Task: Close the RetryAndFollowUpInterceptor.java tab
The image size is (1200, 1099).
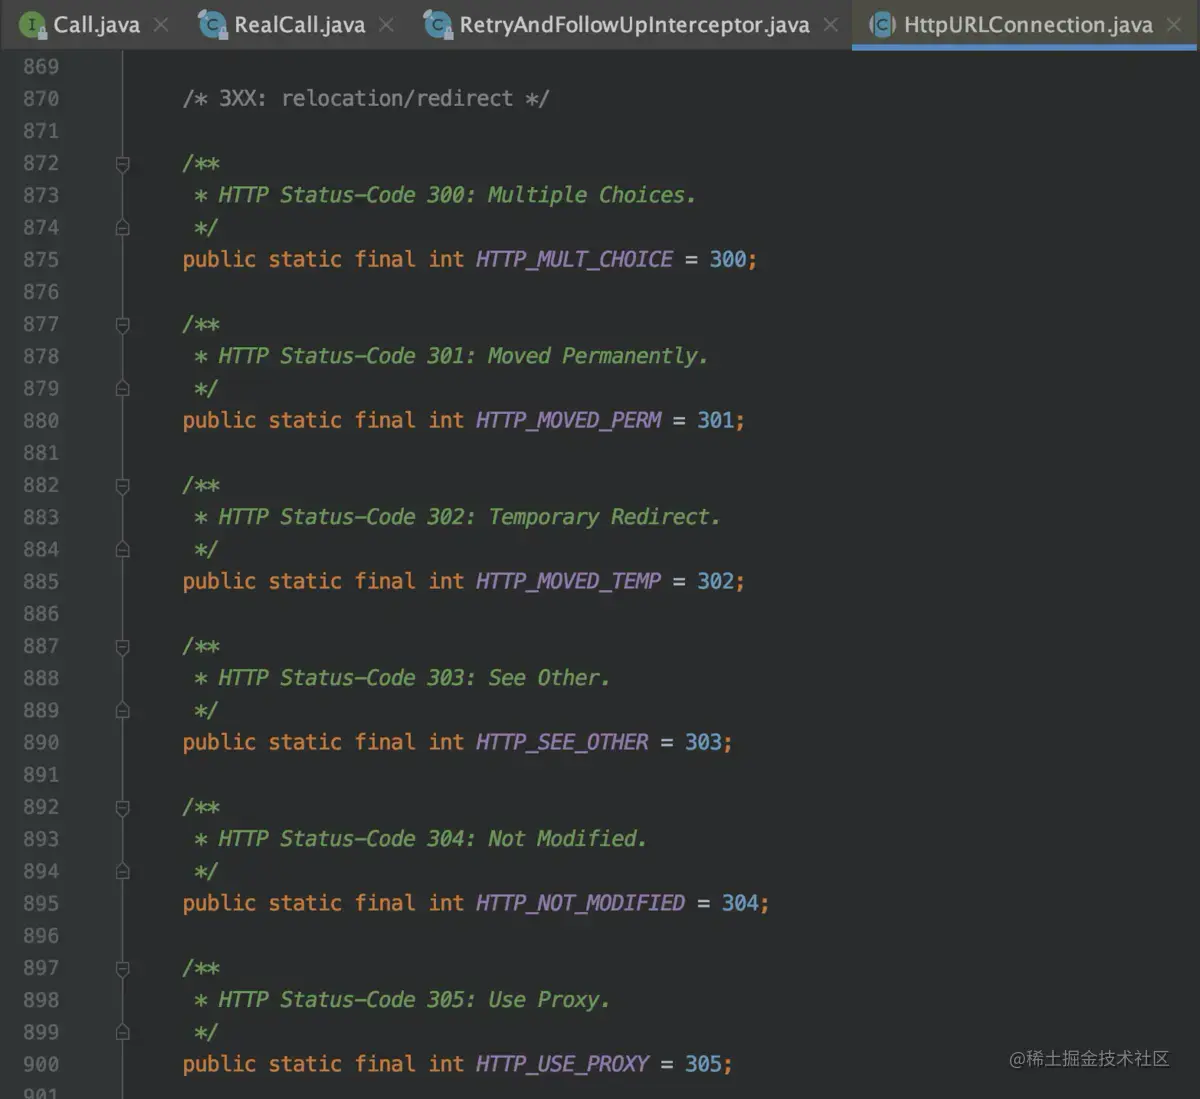Action: (831, 25)
